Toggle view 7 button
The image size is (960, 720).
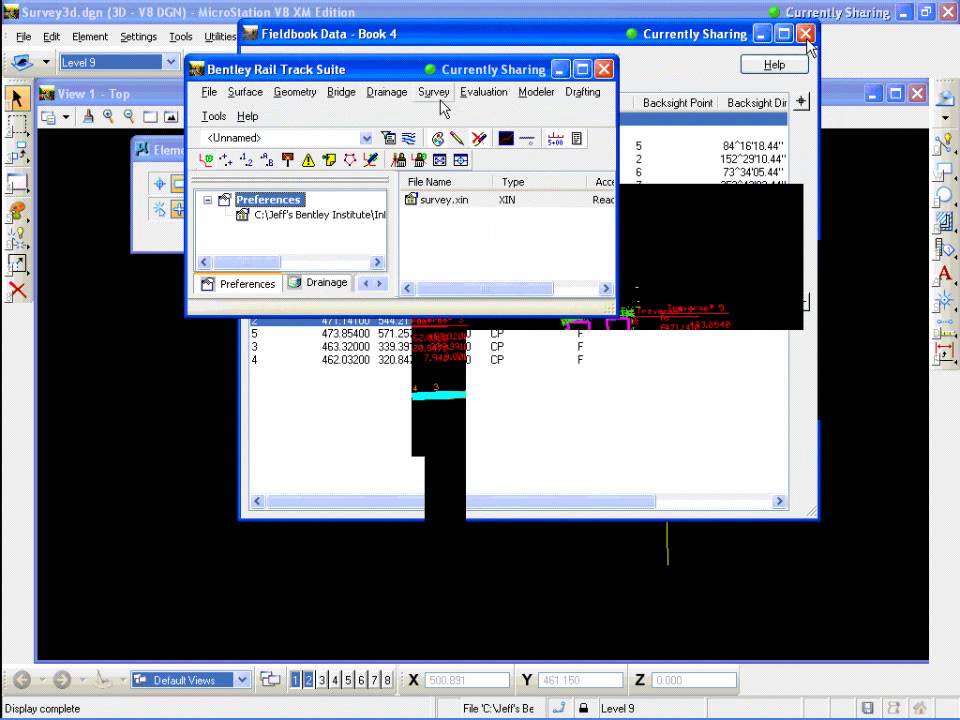pyautogui.click(x=374, y=680)
